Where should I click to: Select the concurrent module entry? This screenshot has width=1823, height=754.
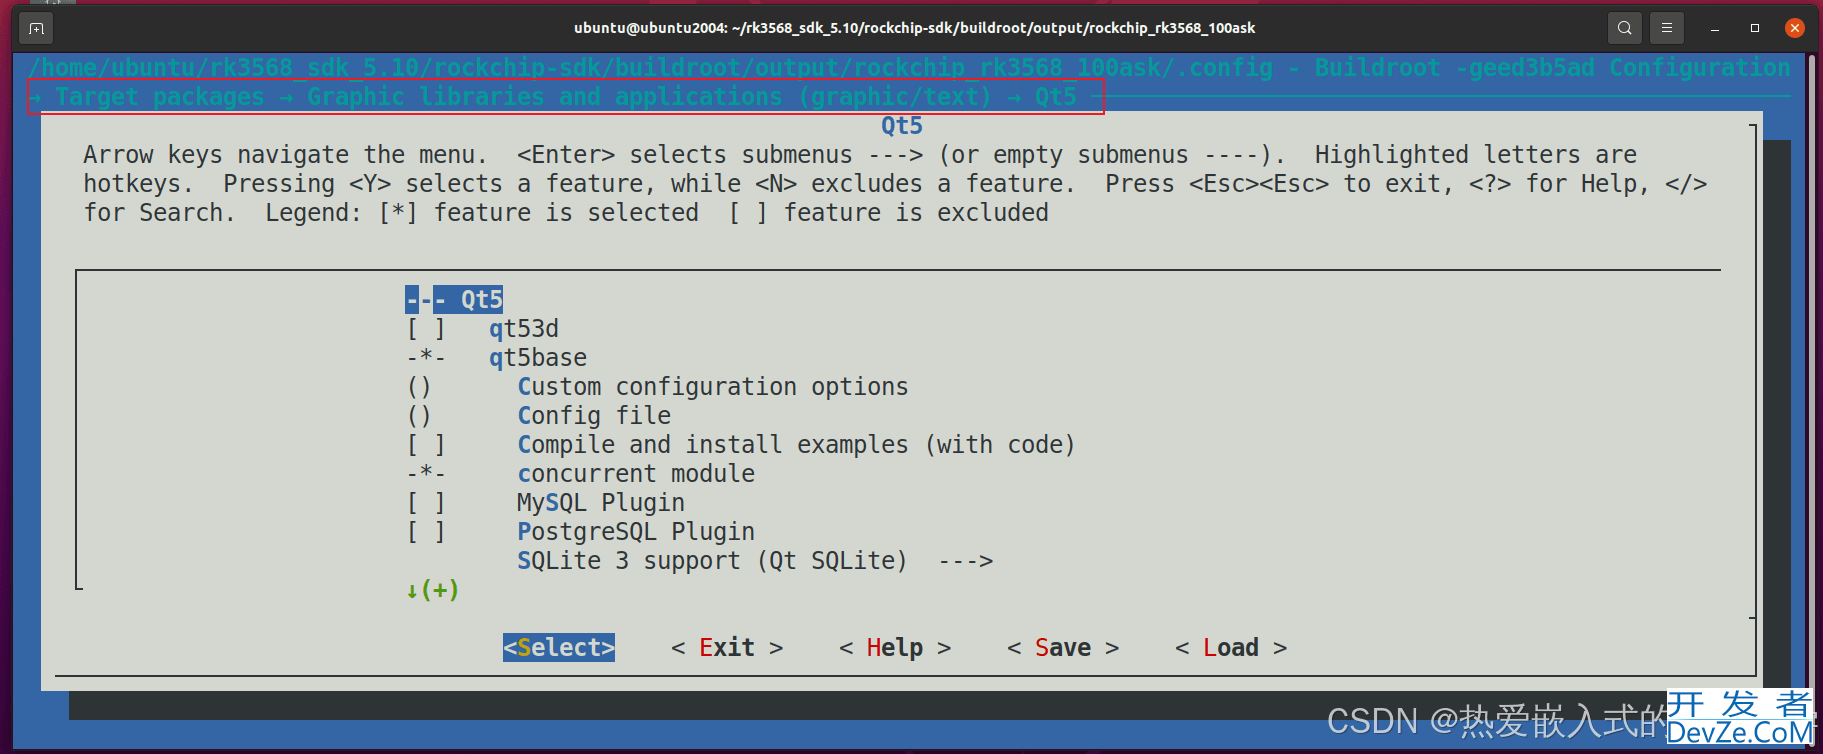636,474
